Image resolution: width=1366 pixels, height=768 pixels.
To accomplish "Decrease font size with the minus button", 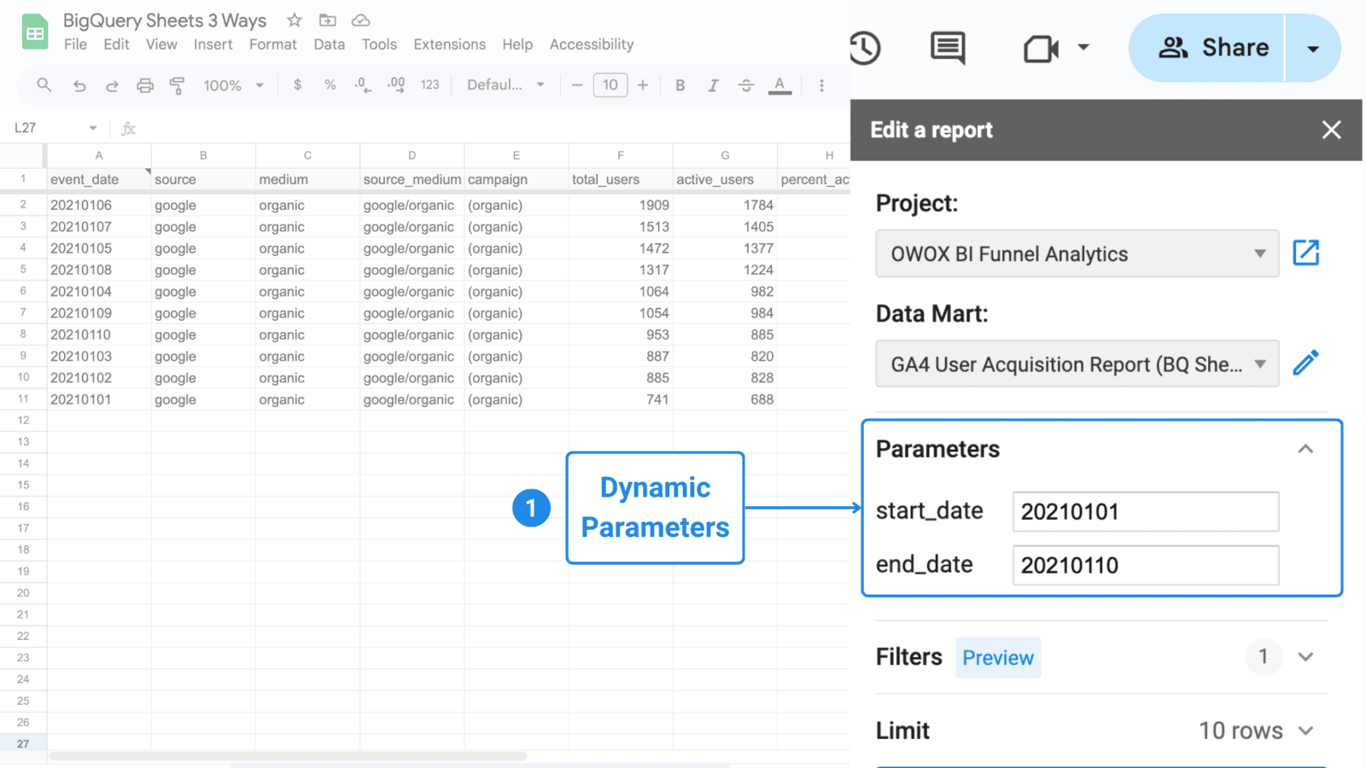I will [577, 86].
